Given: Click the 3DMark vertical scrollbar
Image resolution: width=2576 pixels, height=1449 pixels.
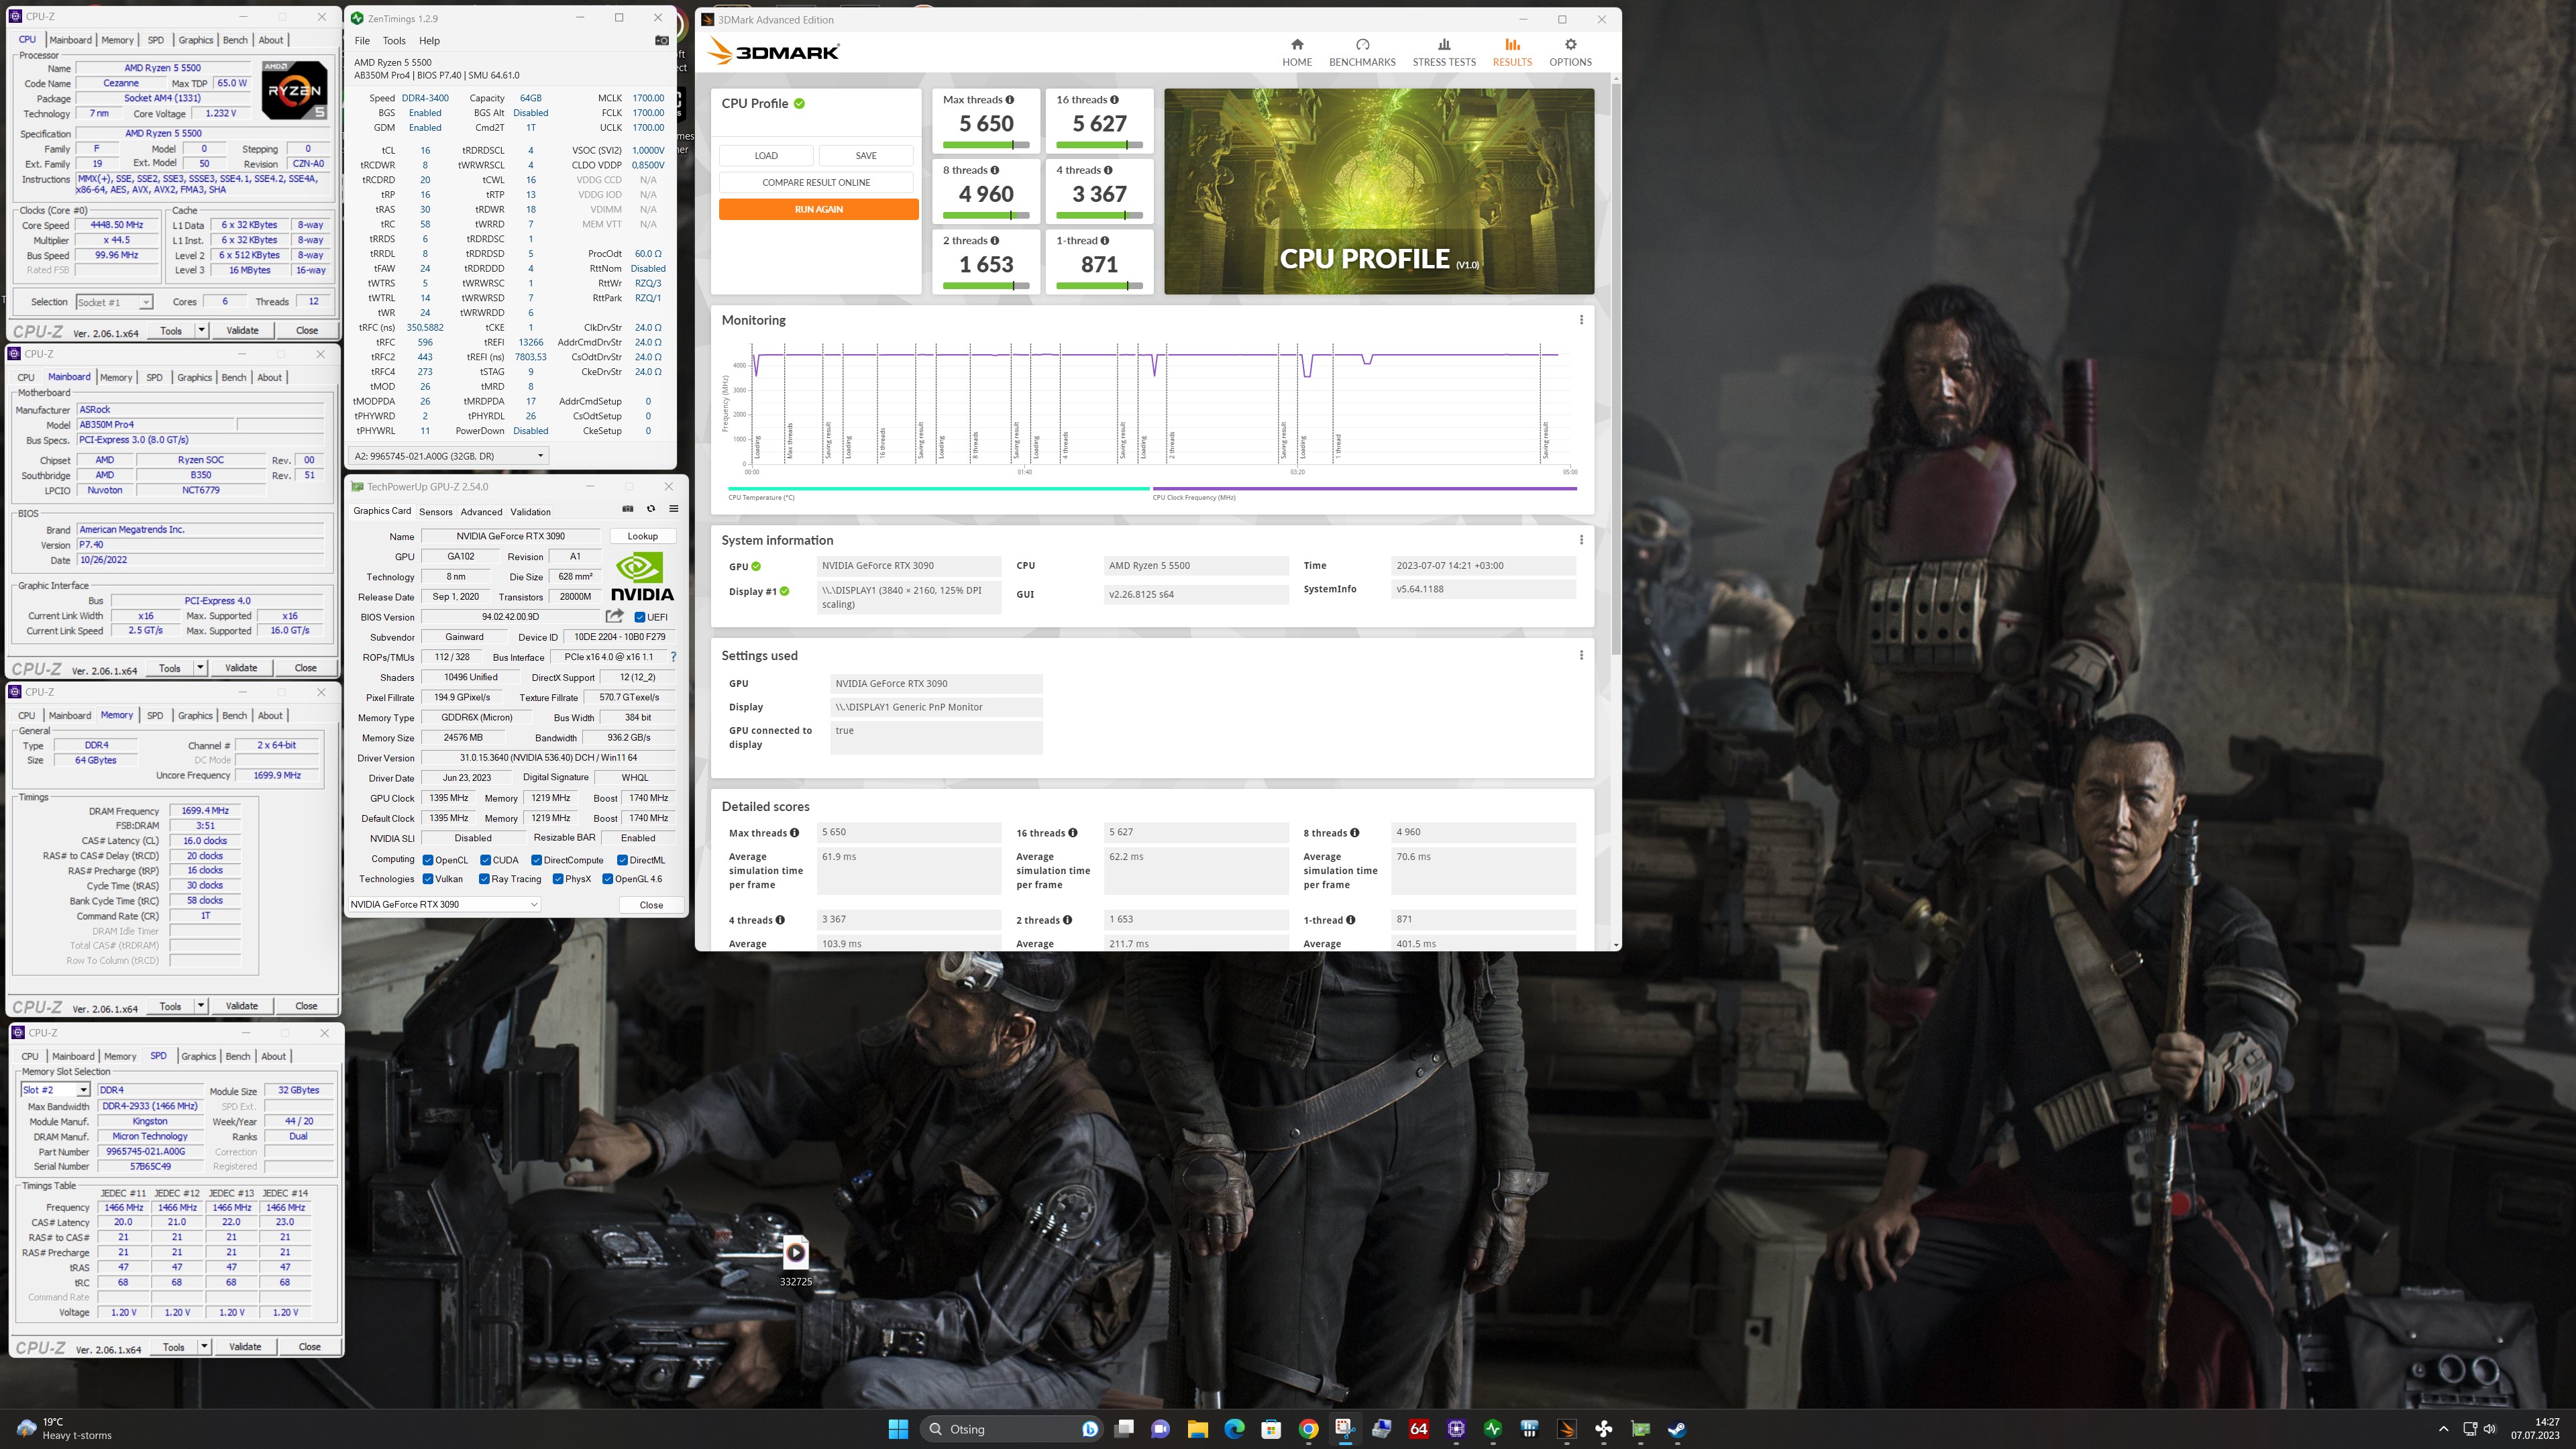Looking at the screenshot, I should tap(1615, 368).
